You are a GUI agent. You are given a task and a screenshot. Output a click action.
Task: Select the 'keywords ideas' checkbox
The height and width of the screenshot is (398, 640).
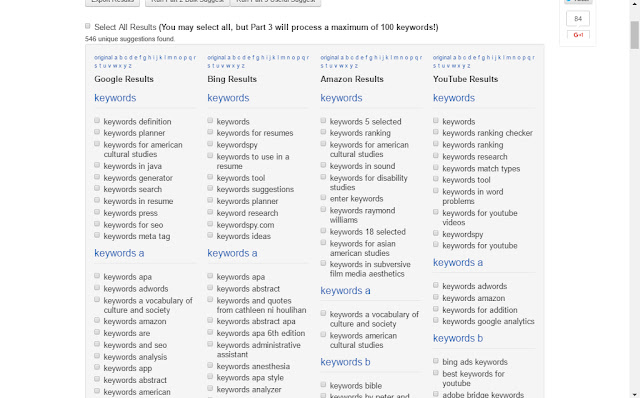point(210,235)
